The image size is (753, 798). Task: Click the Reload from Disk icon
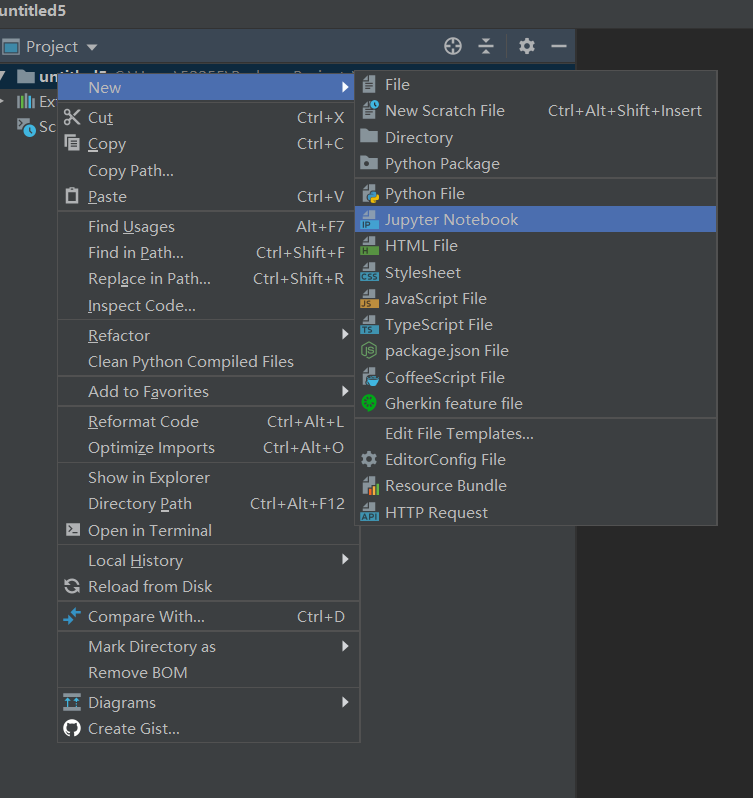(72, 586)
